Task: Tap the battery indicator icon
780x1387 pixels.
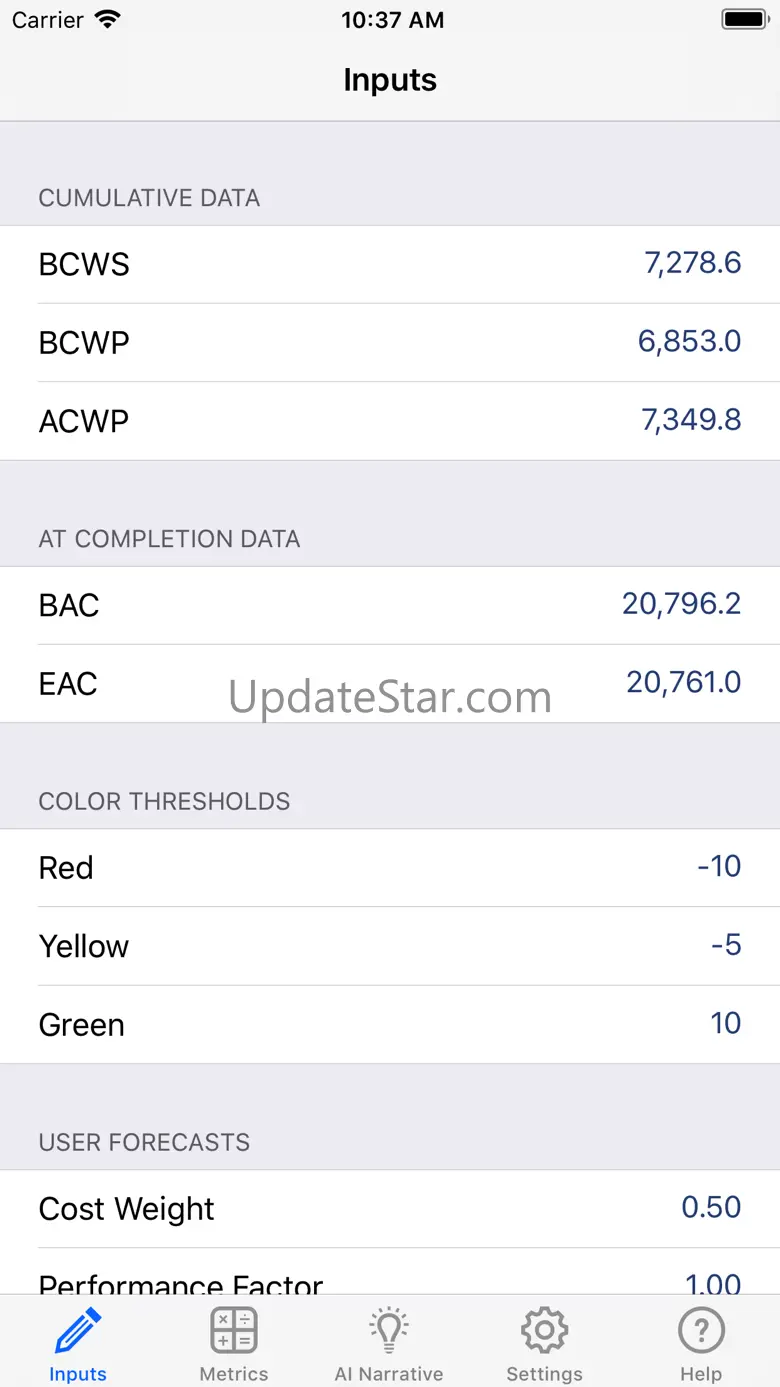Action: [743, 20]
